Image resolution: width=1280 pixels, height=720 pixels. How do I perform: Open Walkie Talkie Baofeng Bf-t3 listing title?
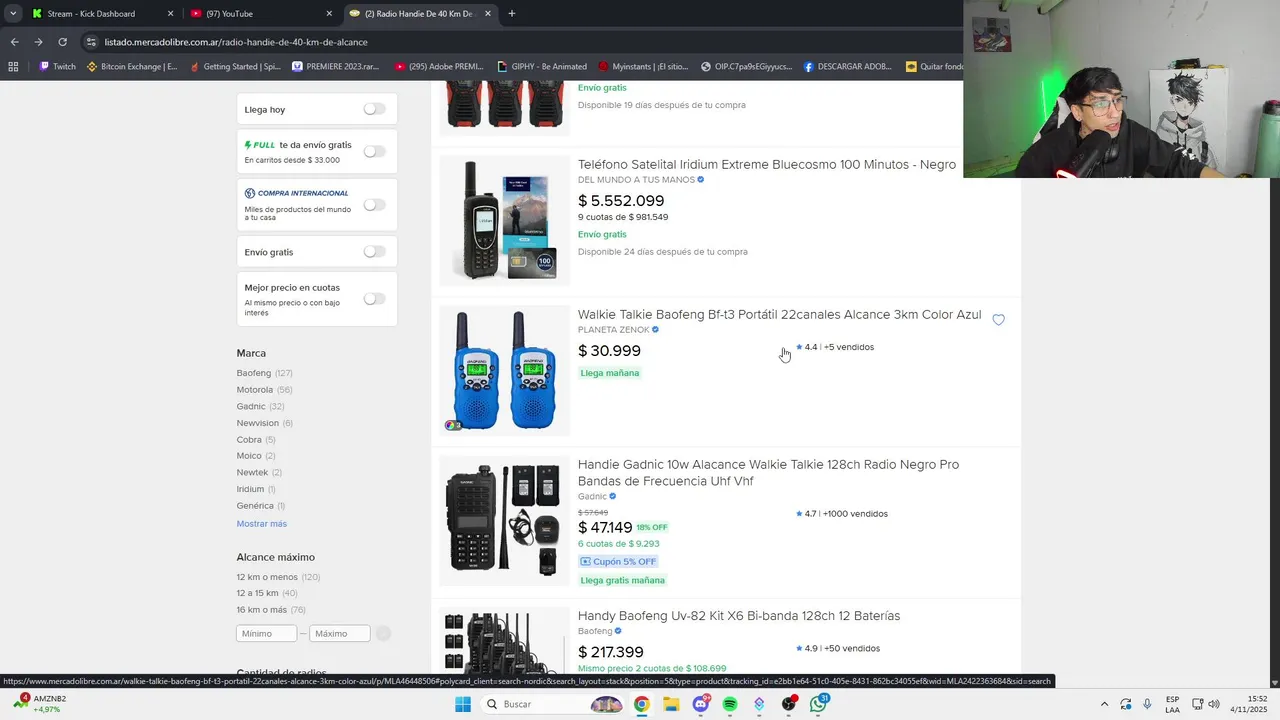coord(779,314)
